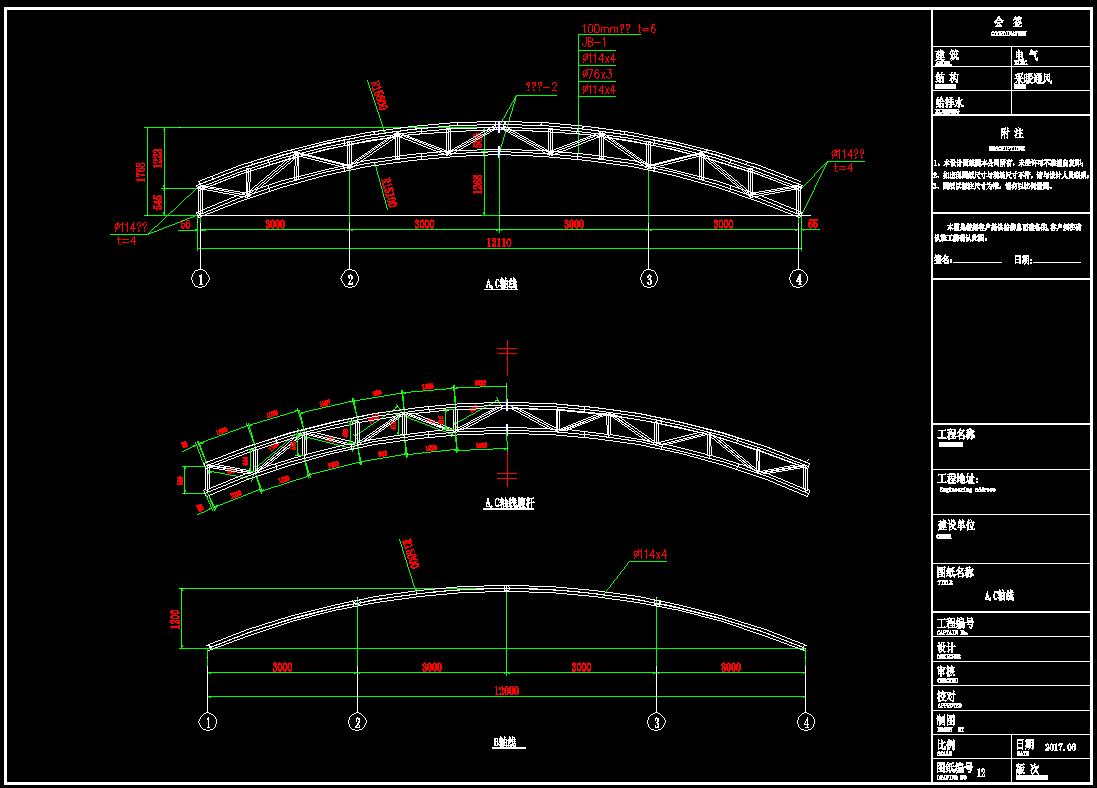Select axis bubble 4 under the bottom arch
1097x788 pixels.
(x=805, y=721)
